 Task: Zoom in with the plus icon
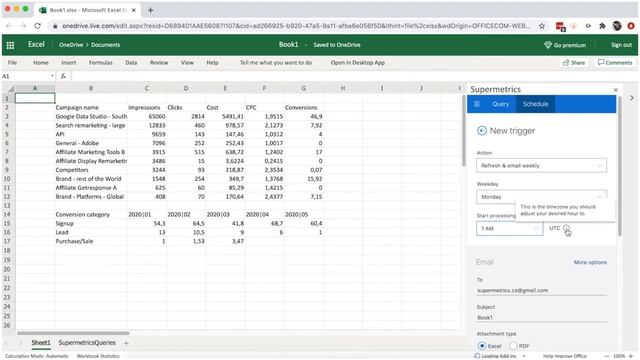click(631, 356)
